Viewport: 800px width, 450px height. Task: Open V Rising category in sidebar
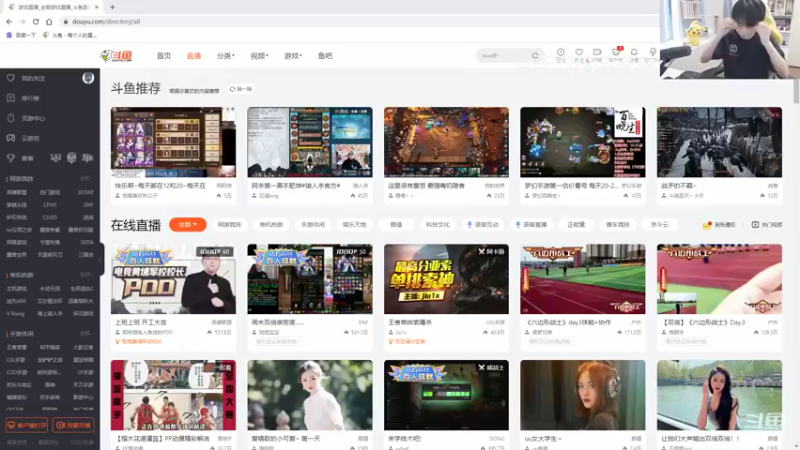[15, 314]
